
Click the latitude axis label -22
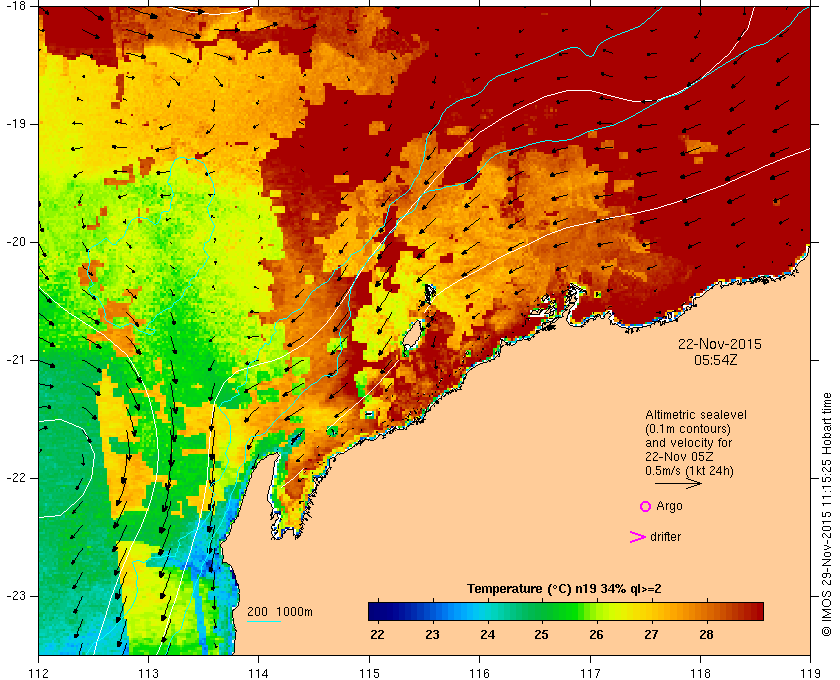tap(15, 478)
